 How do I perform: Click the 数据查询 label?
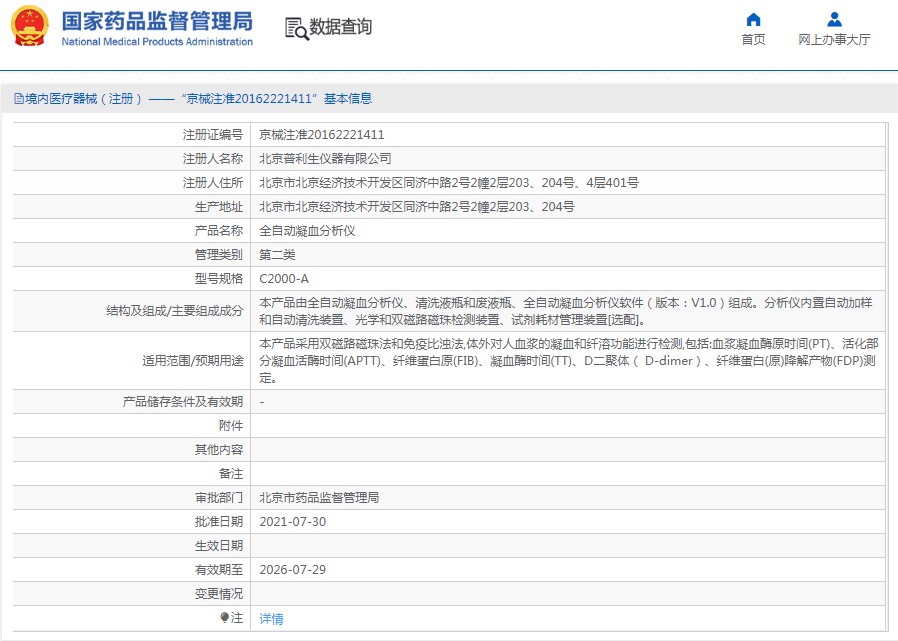click(341, 27)
